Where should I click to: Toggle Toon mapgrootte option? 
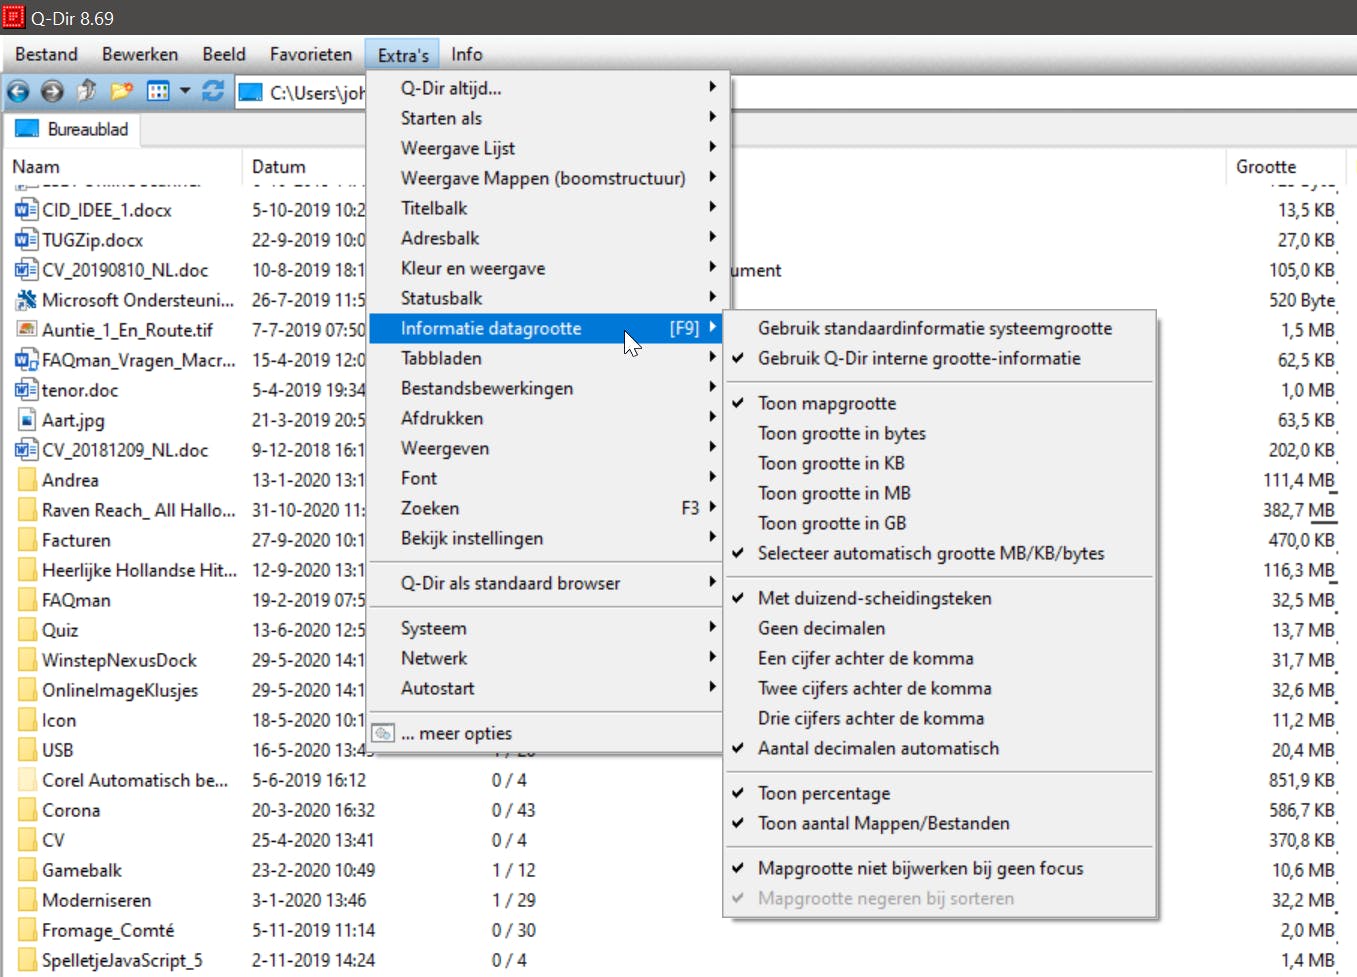pos(826,403)
